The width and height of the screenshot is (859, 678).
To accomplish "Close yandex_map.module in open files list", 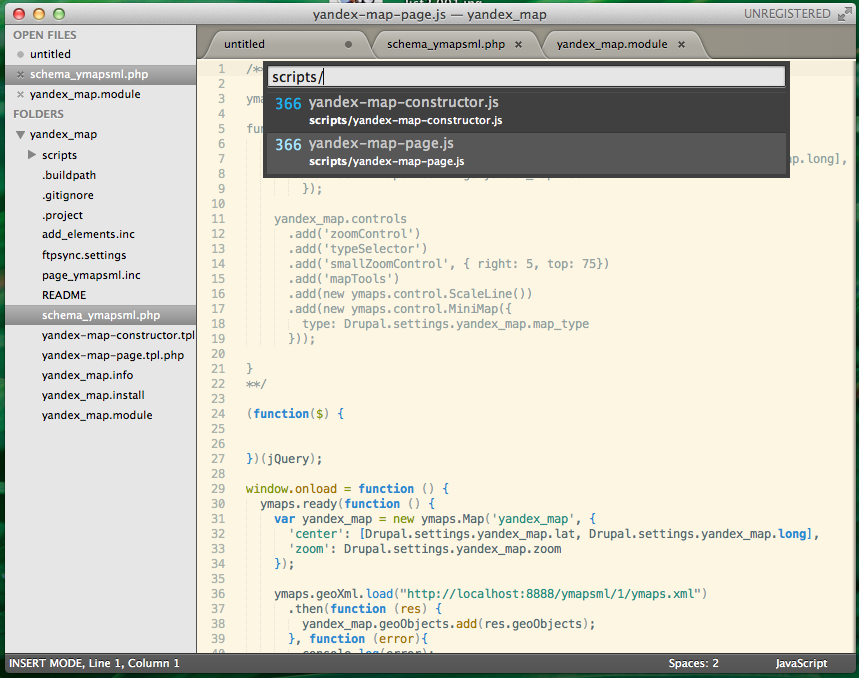I will click(20, 94).
